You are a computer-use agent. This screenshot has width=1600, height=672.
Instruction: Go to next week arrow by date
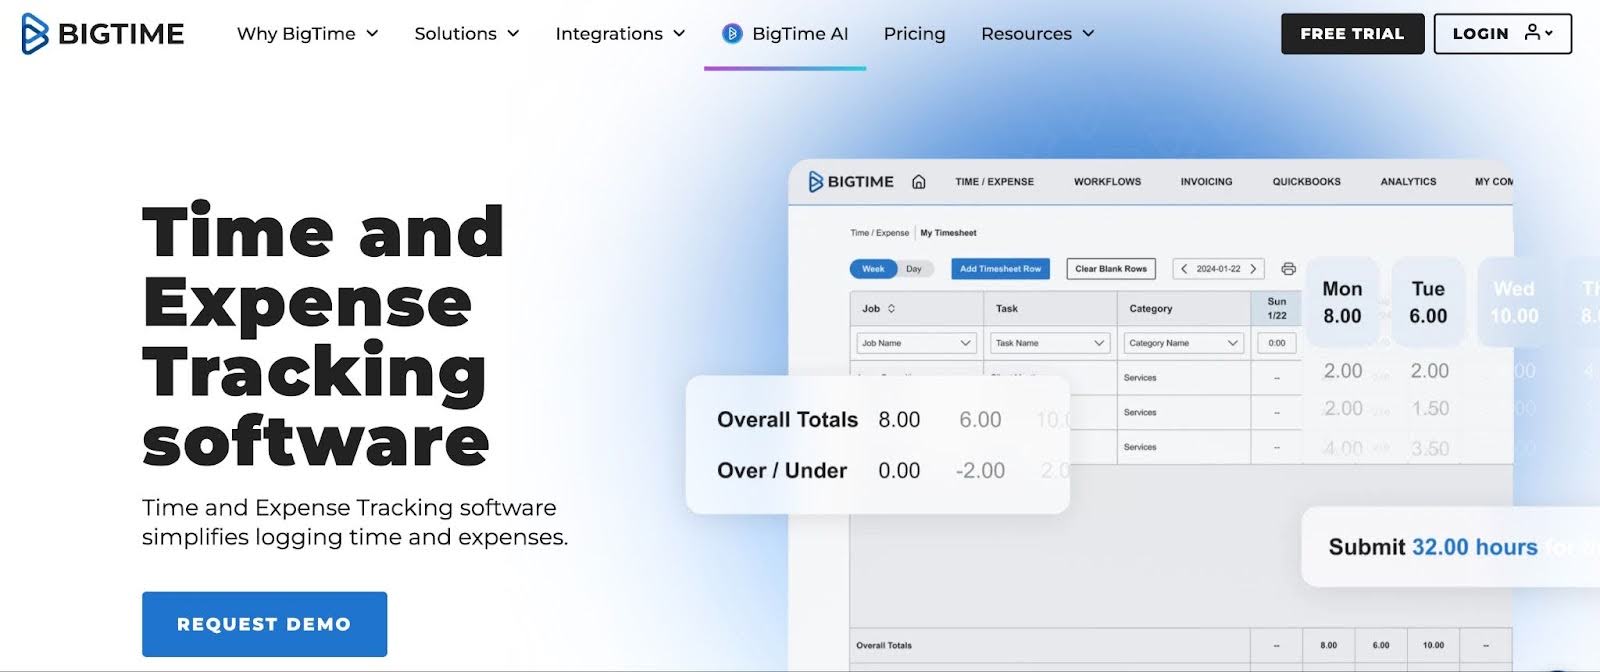(1253, 269)
